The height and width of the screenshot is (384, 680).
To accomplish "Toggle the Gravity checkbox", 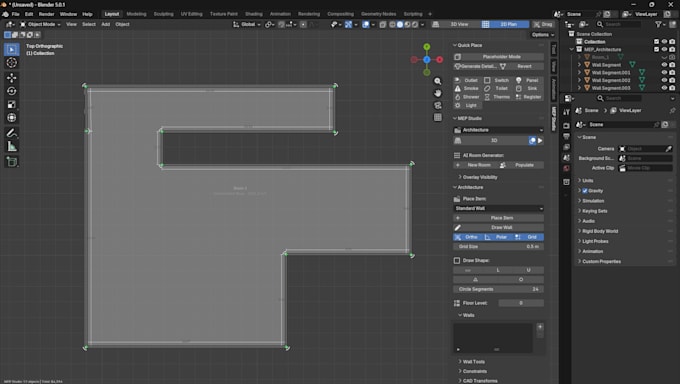I will point(585,191).
